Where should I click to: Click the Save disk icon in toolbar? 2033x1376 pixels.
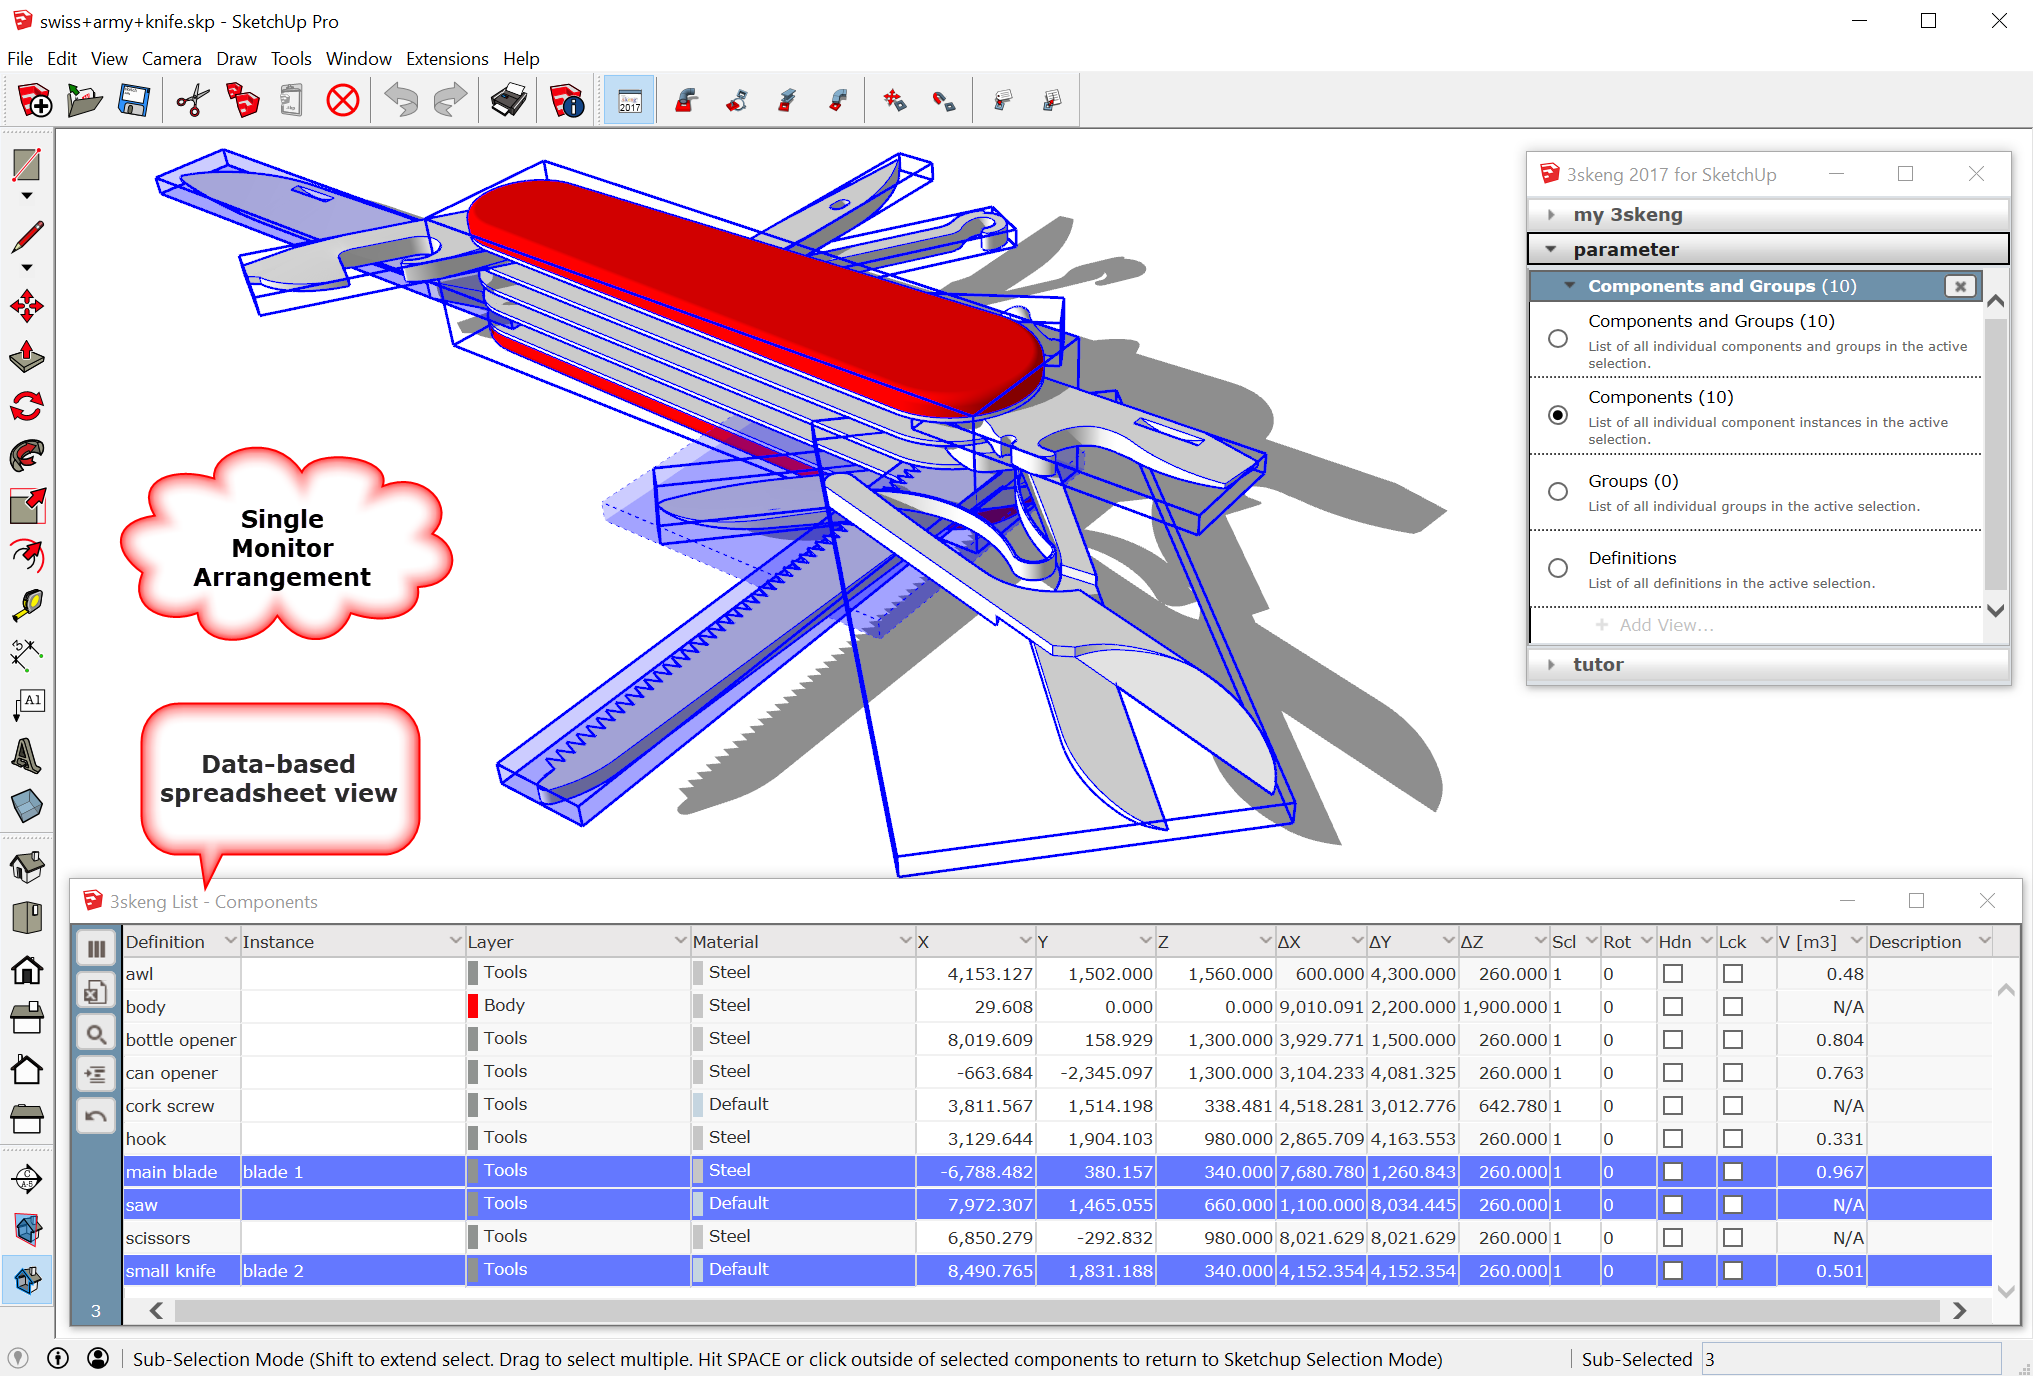[133, 100]
